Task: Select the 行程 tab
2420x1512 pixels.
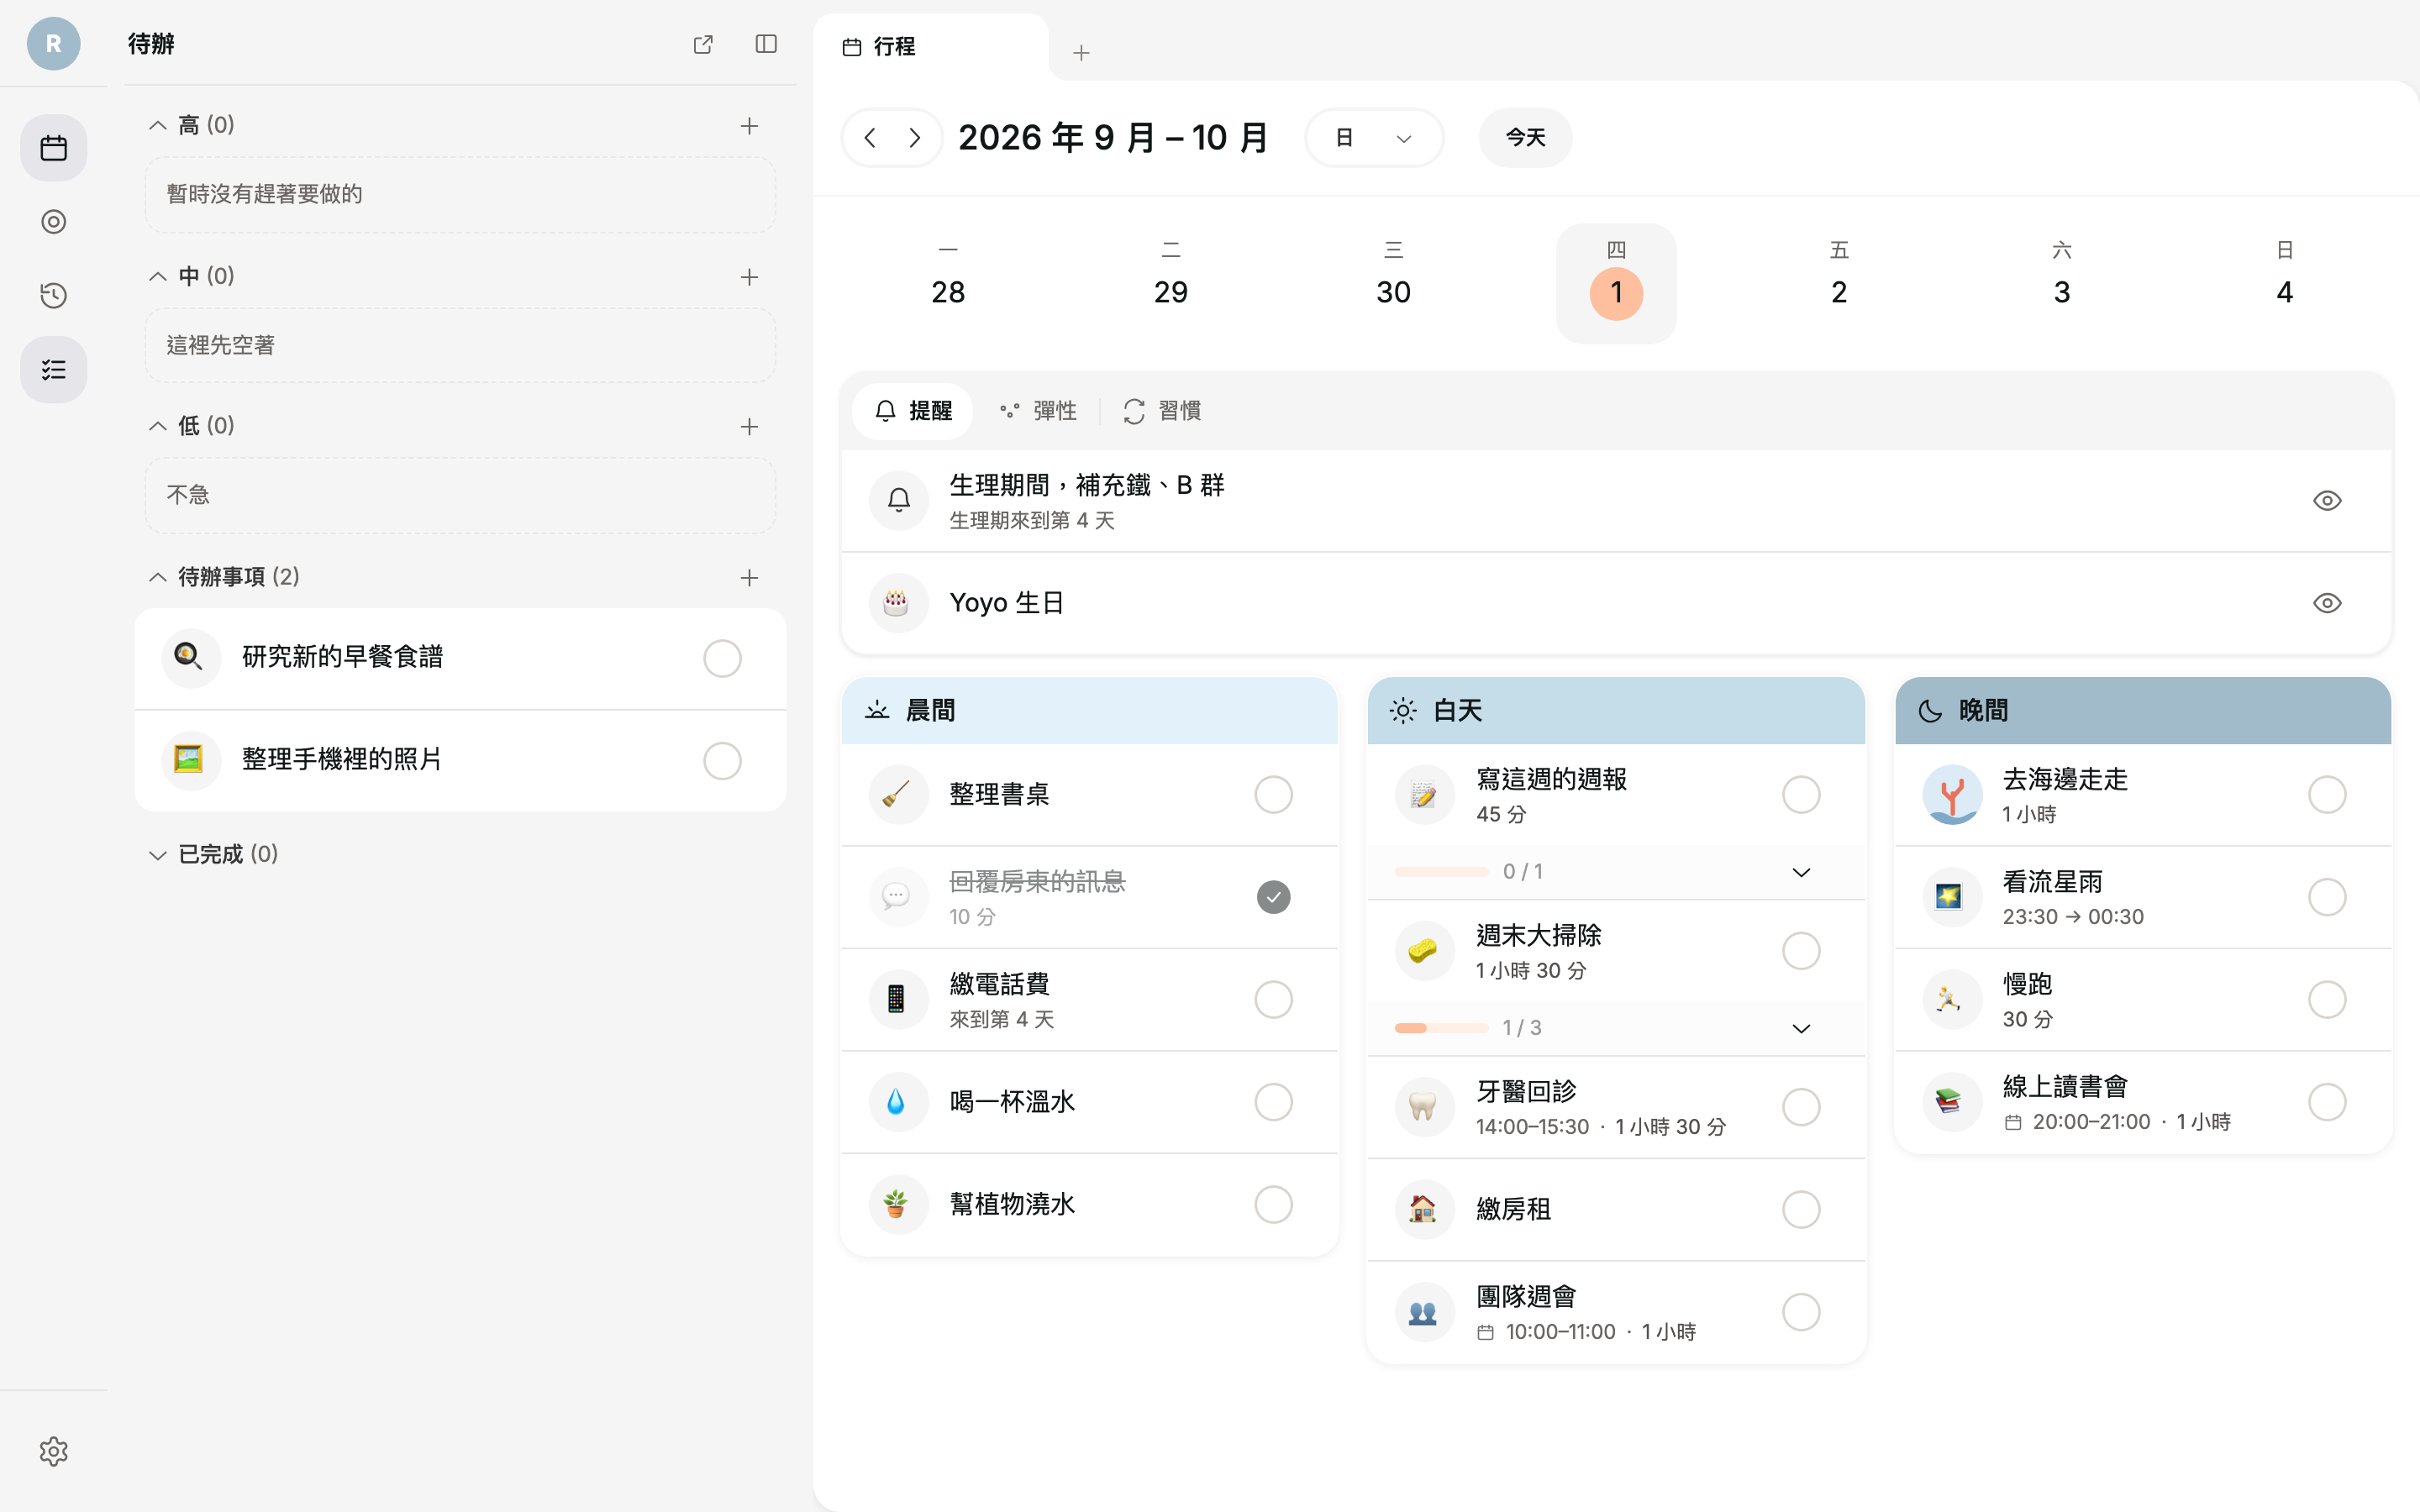Action: [931, 47]
